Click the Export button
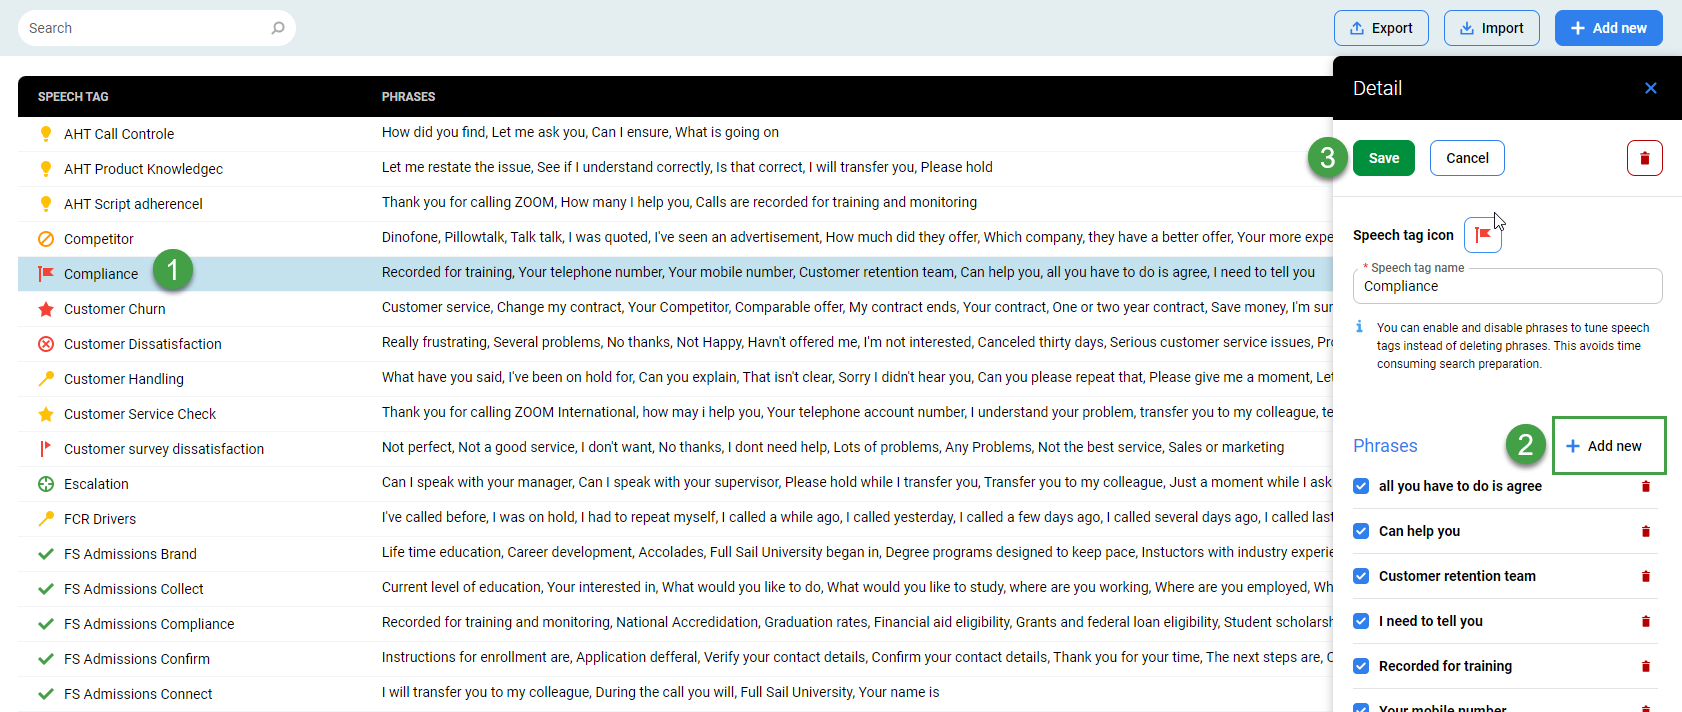1682x712 pixels. click(x=1380, y=28)
